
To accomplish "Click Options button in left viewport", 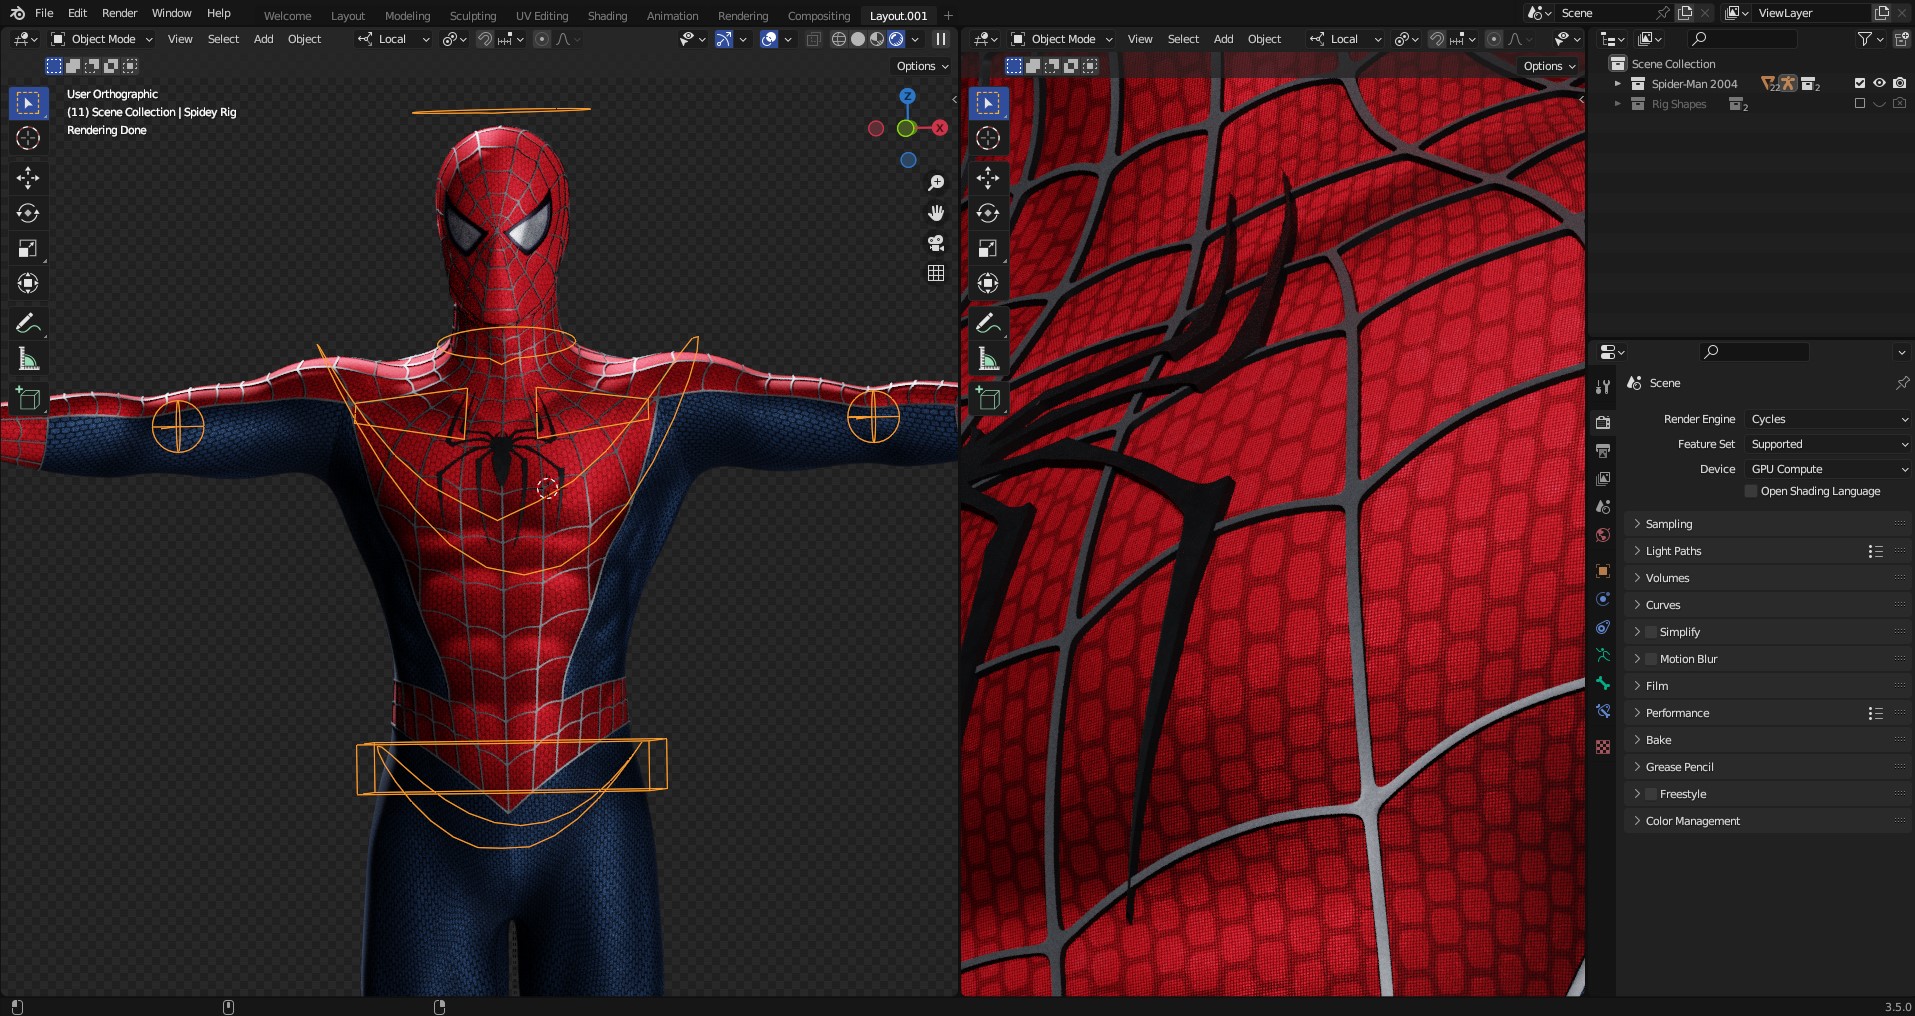I will 922,66.
